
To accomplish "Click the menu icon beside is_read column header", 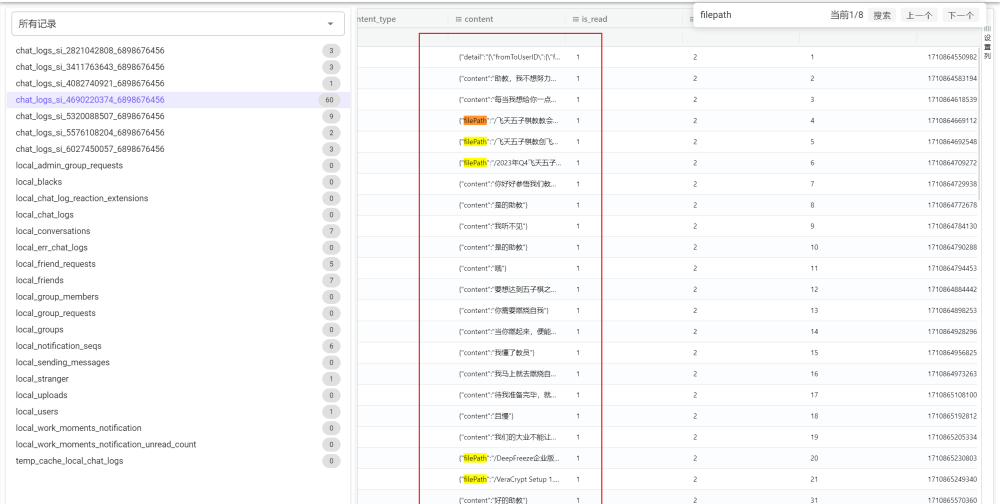I will pyautogui.click(x=576, y=19).
